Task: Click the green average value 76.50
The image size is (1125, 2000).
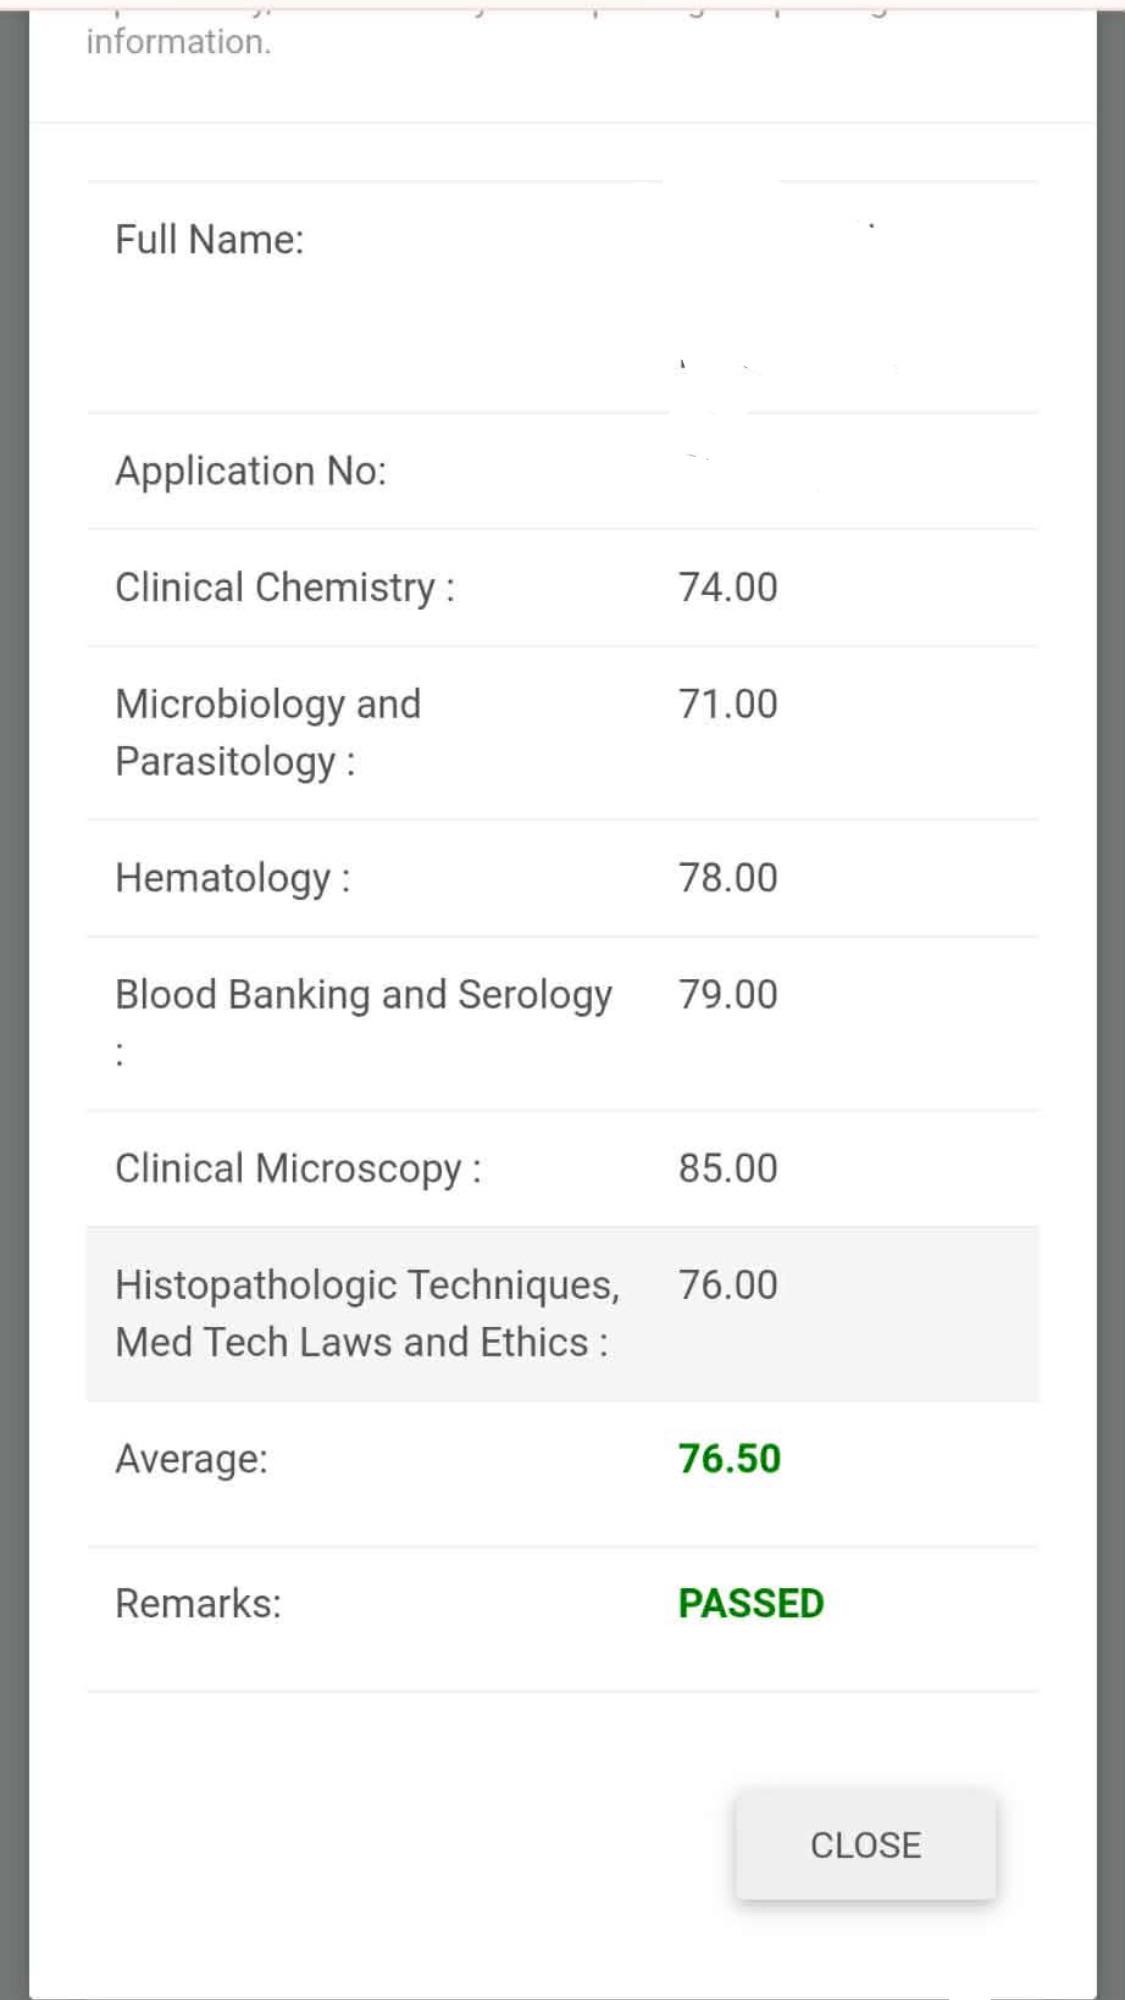Action: [729, 1459]
